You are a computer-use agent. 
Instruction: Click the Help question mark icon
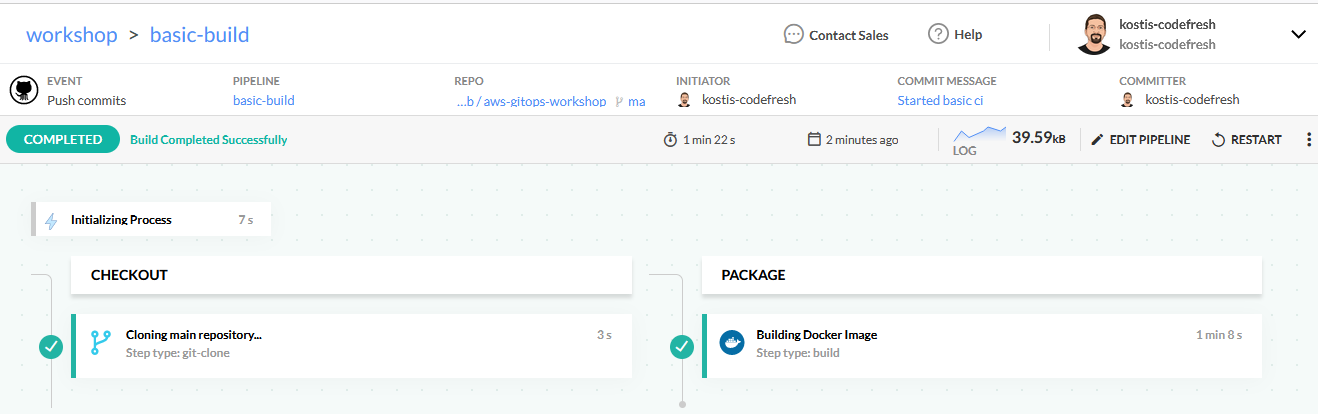click(938, 34)
